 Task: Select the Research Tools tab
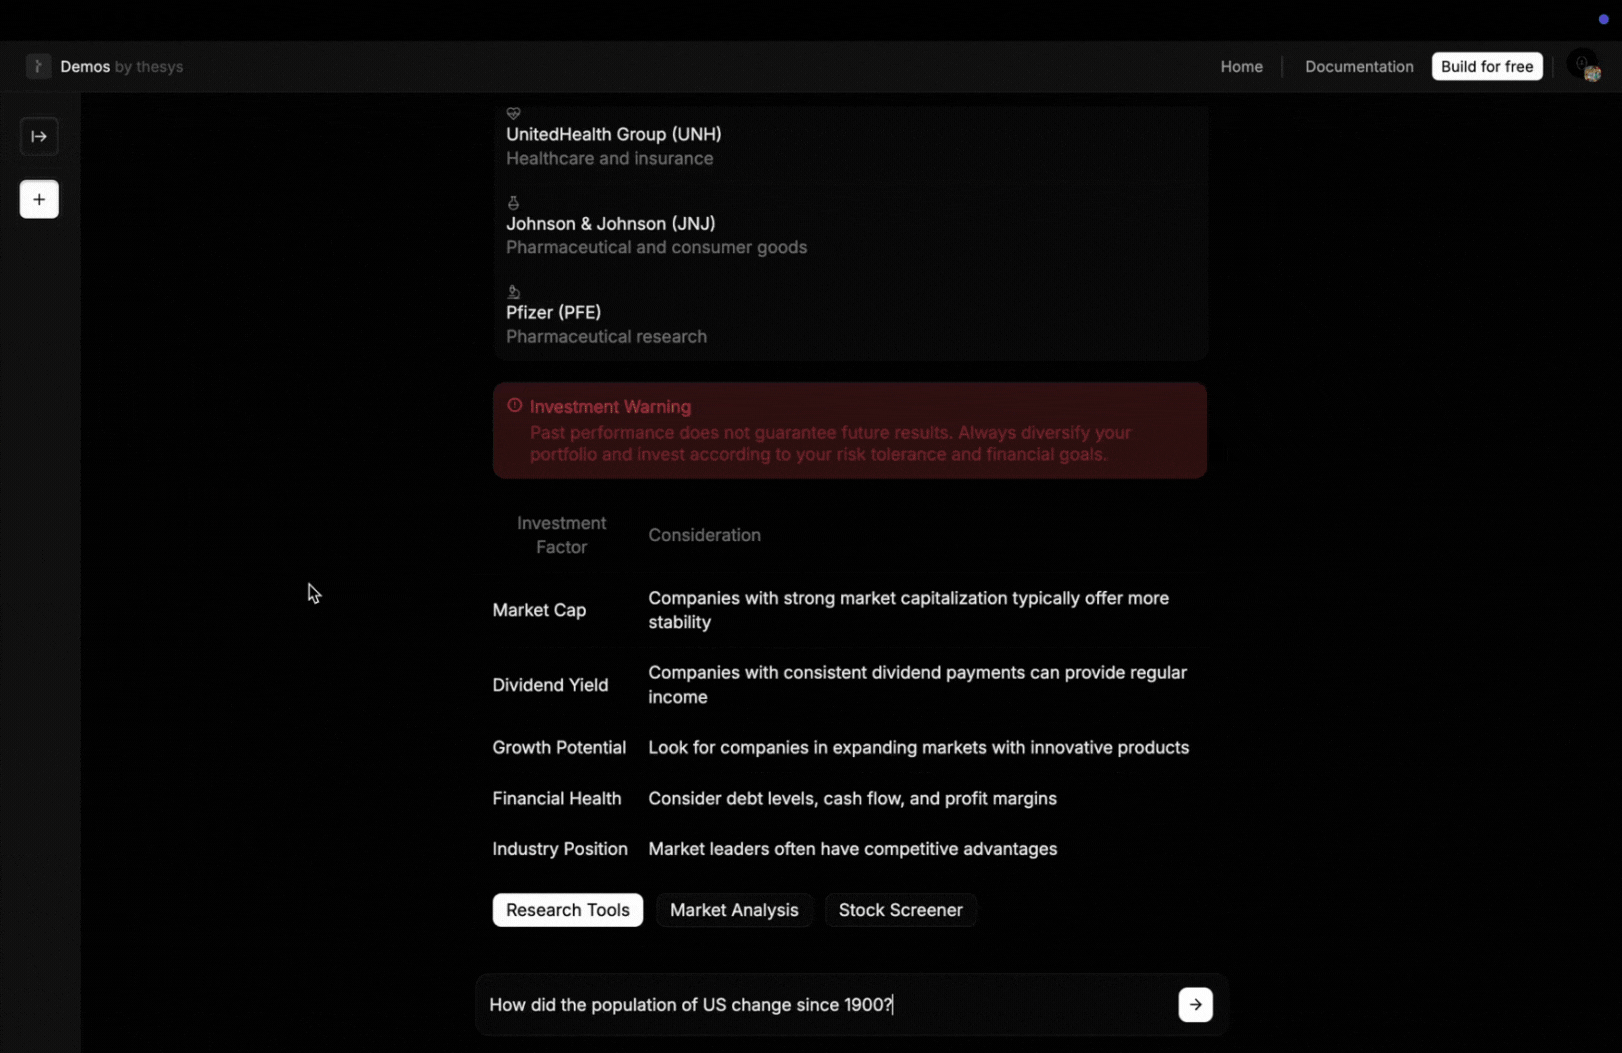pyautogui.click(x=567, y=910)
